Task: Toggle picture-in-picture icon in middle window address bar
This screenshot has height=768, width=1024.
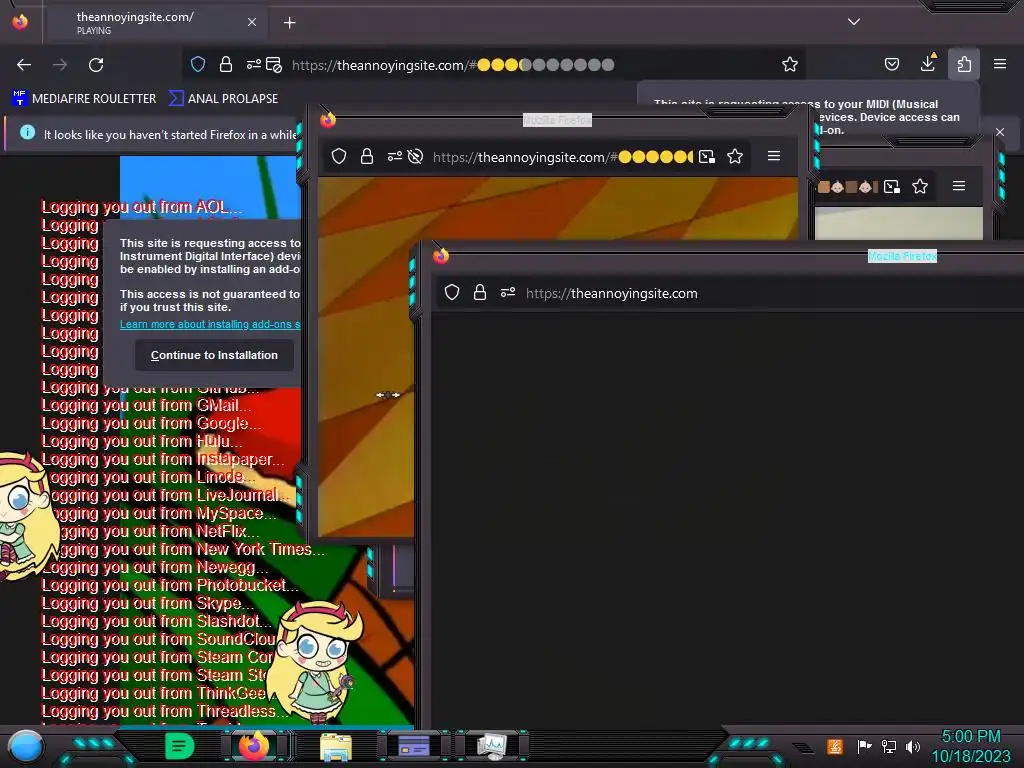Action: pyautogui.click(x=707, y=157)
